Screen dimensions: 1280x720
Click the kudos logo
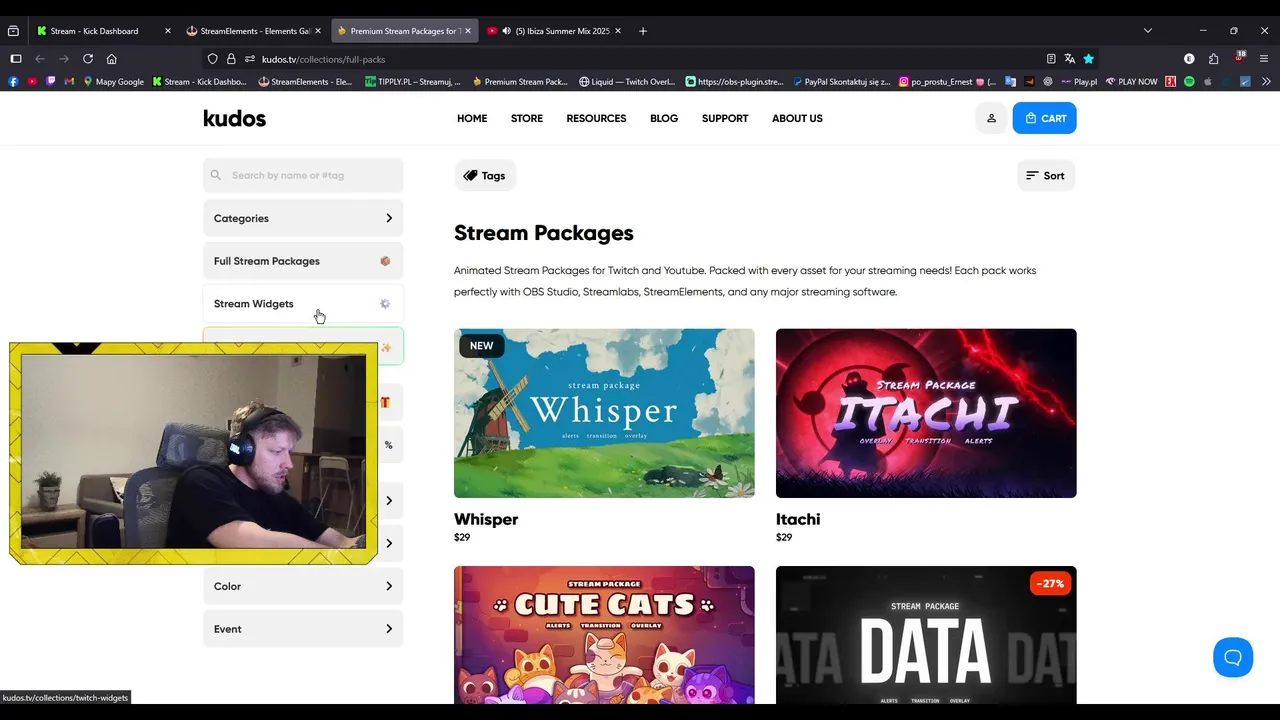pyautogui.click(x=235, y=118)
